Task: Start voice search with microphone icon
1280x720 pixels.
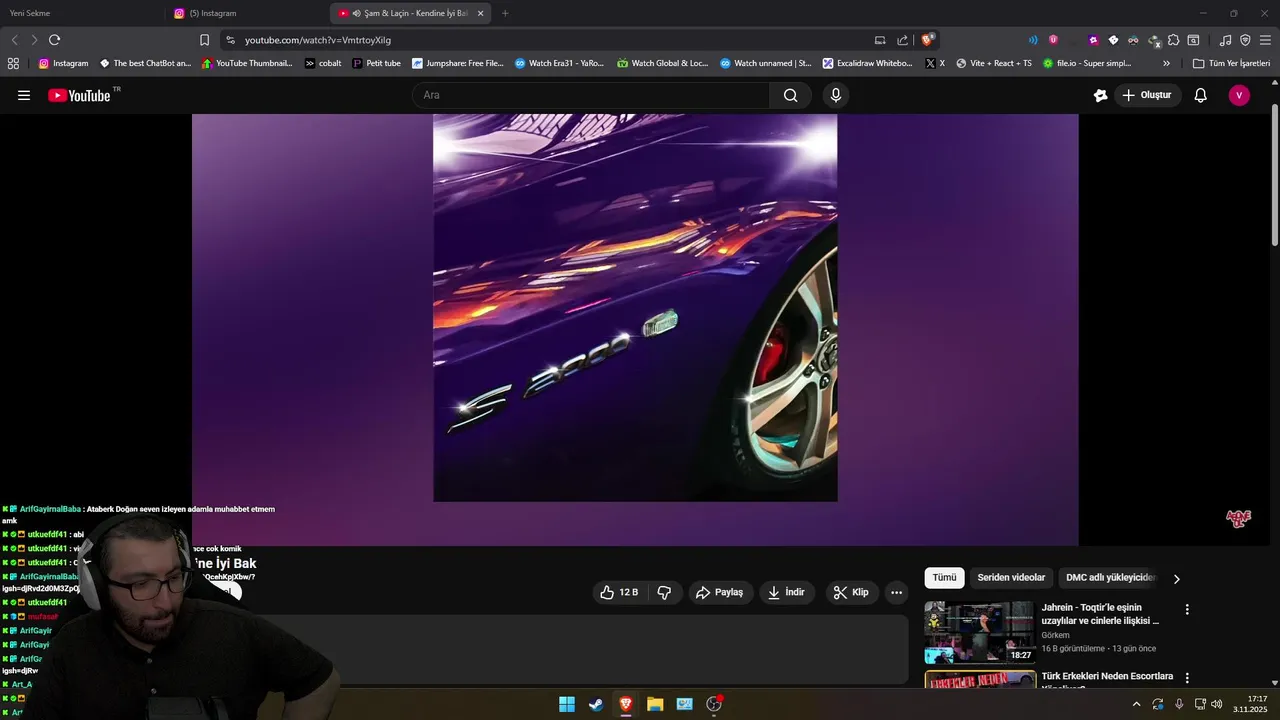Action: 836,95
